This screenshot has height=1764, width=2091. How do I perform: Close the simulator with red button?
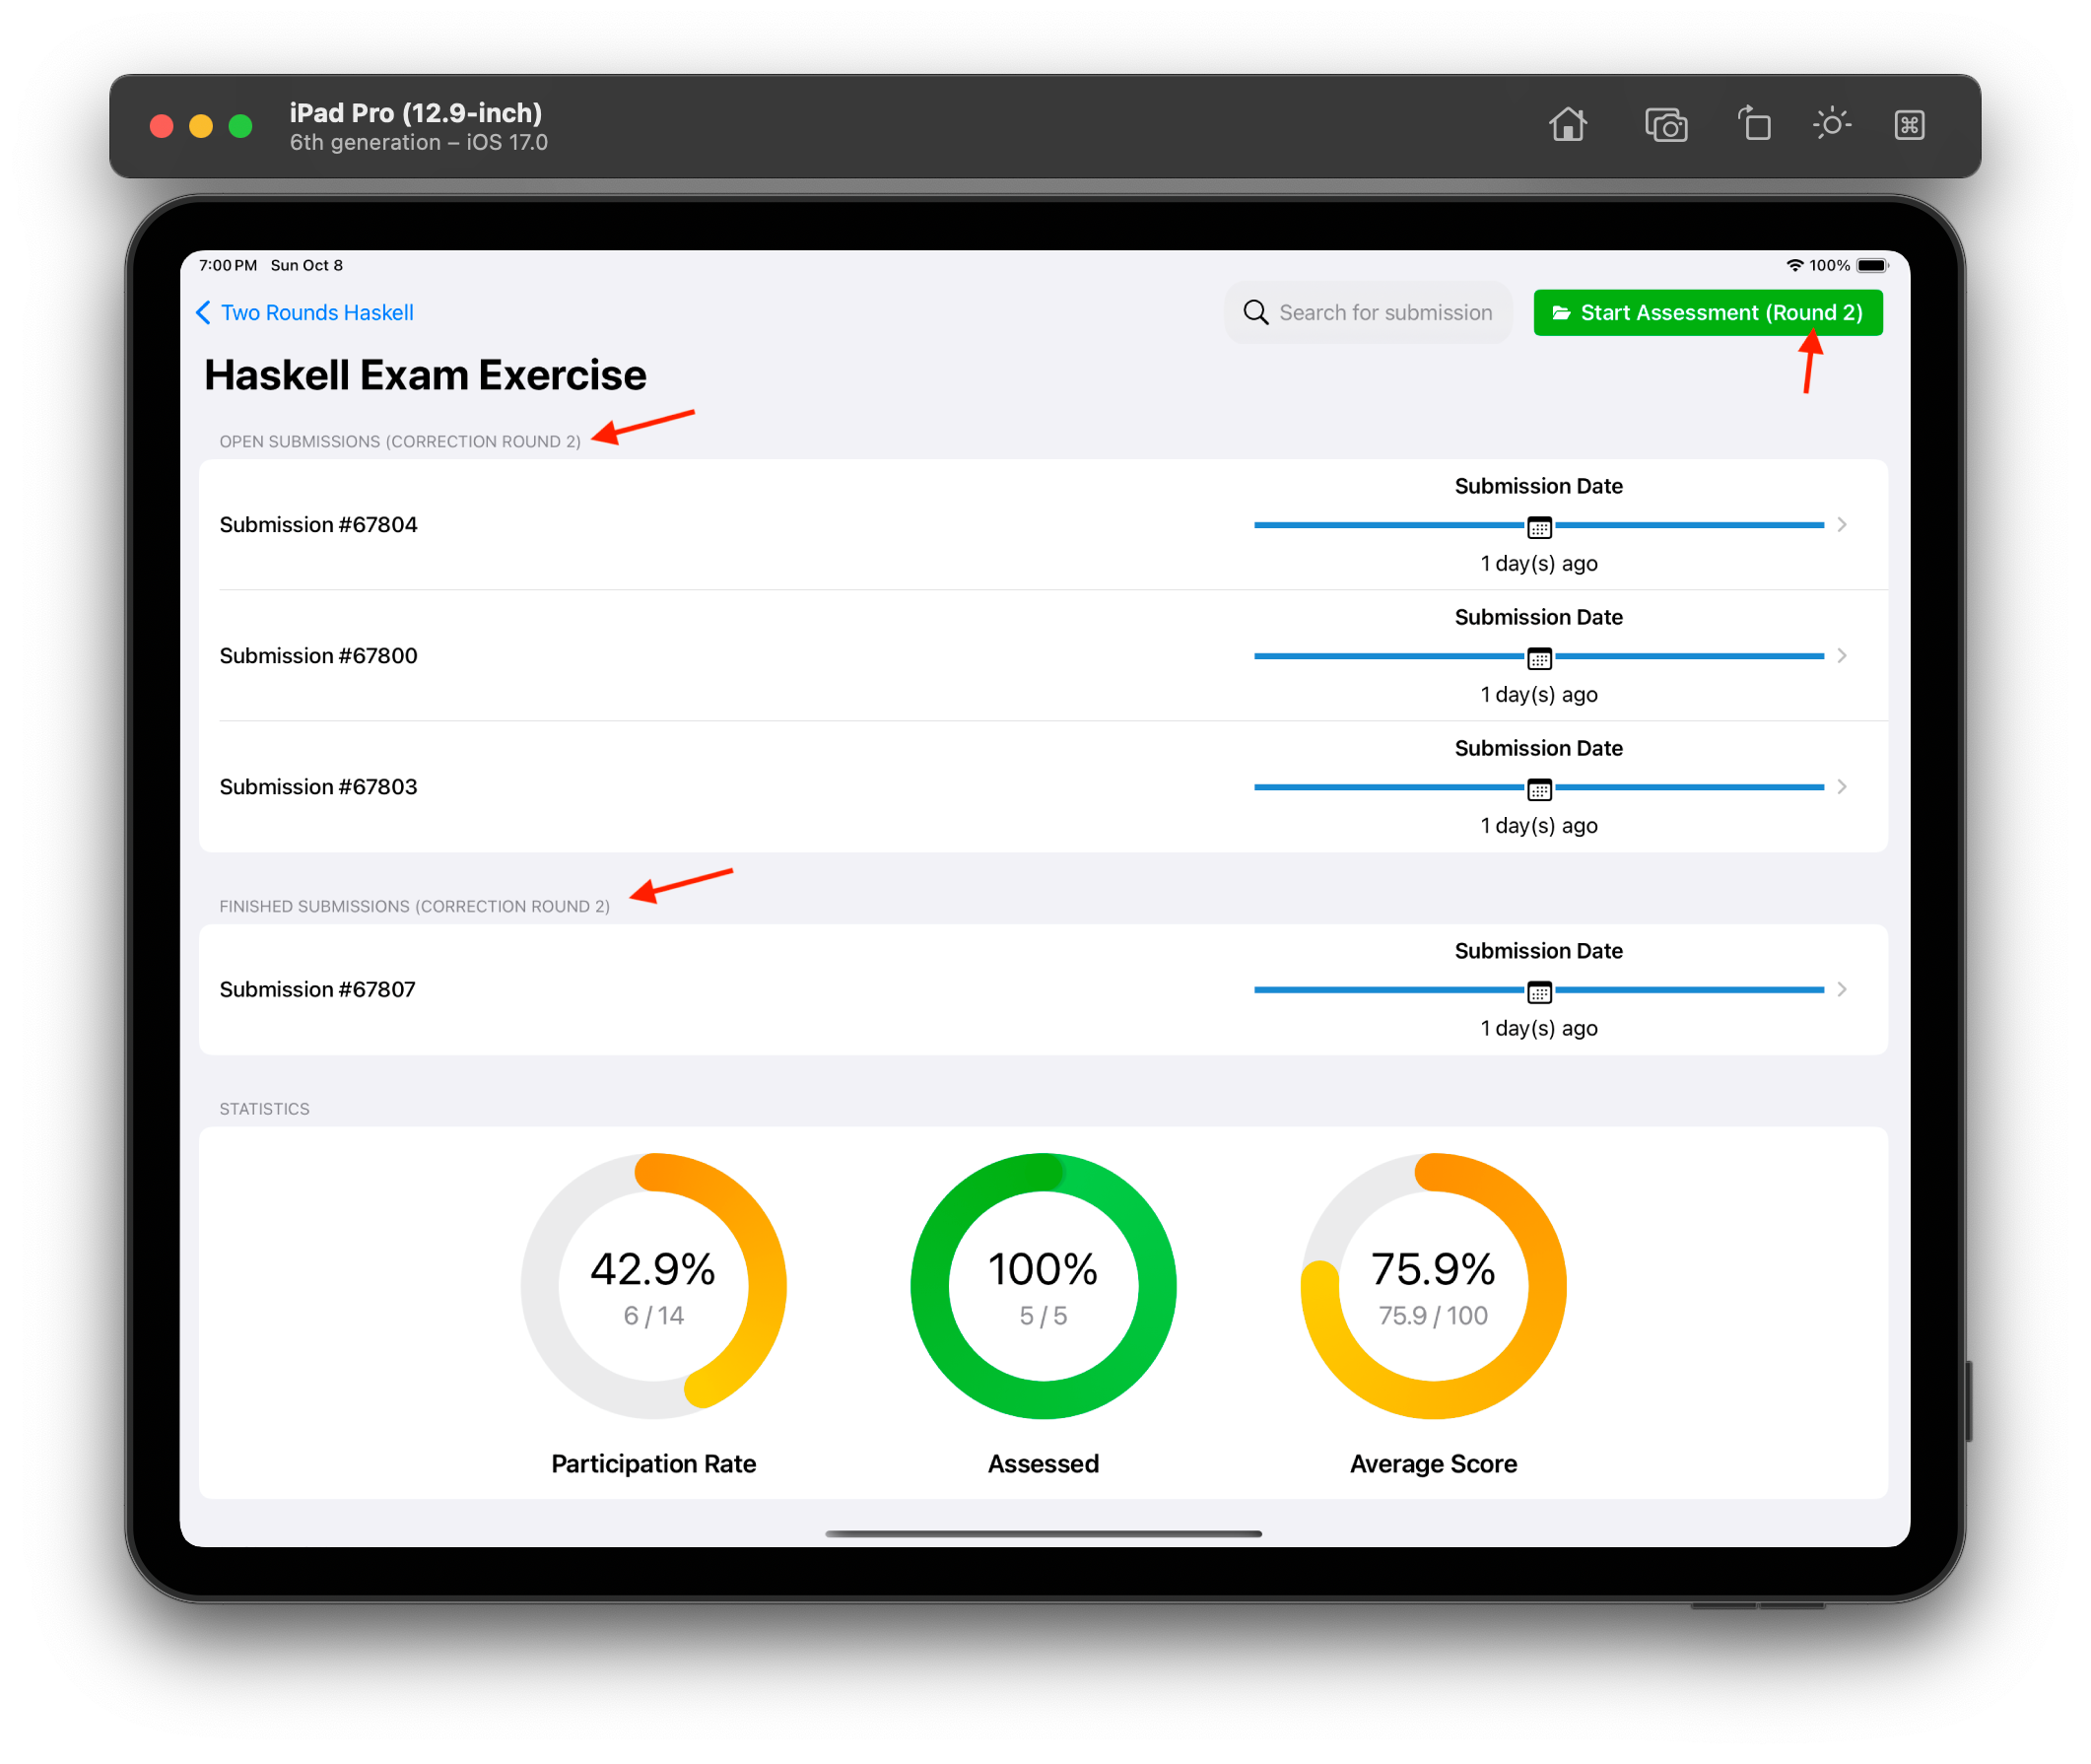point(161,126)
